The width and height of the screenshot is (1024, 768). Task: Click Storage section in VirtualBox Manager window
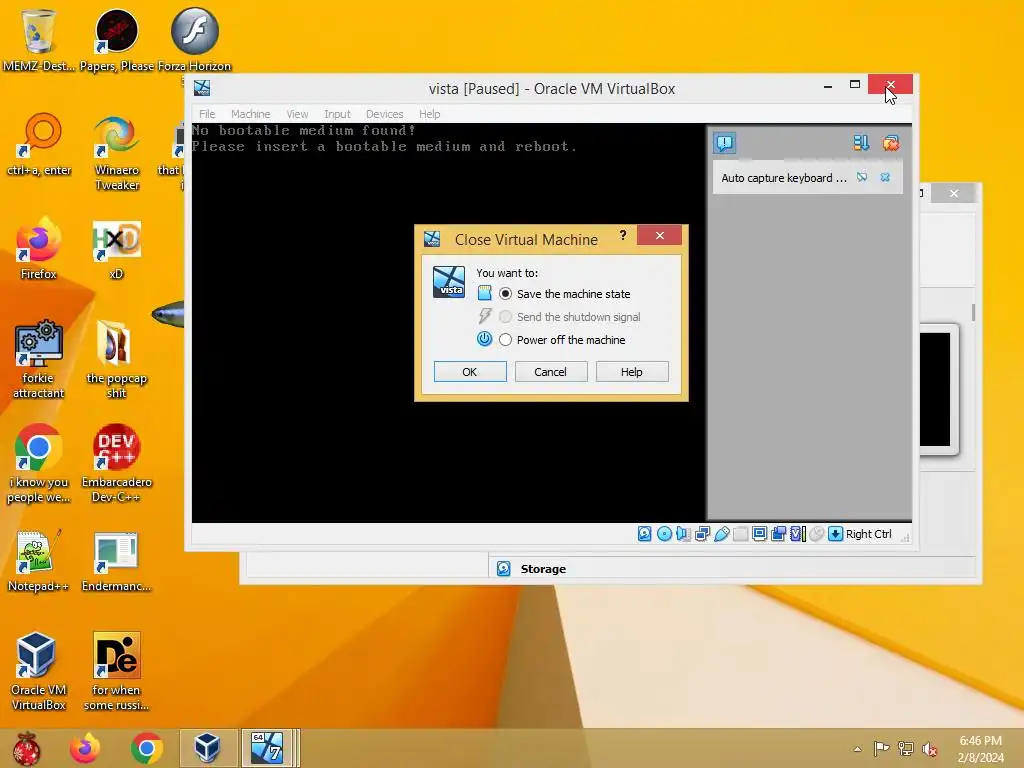[x=543, y=569]
